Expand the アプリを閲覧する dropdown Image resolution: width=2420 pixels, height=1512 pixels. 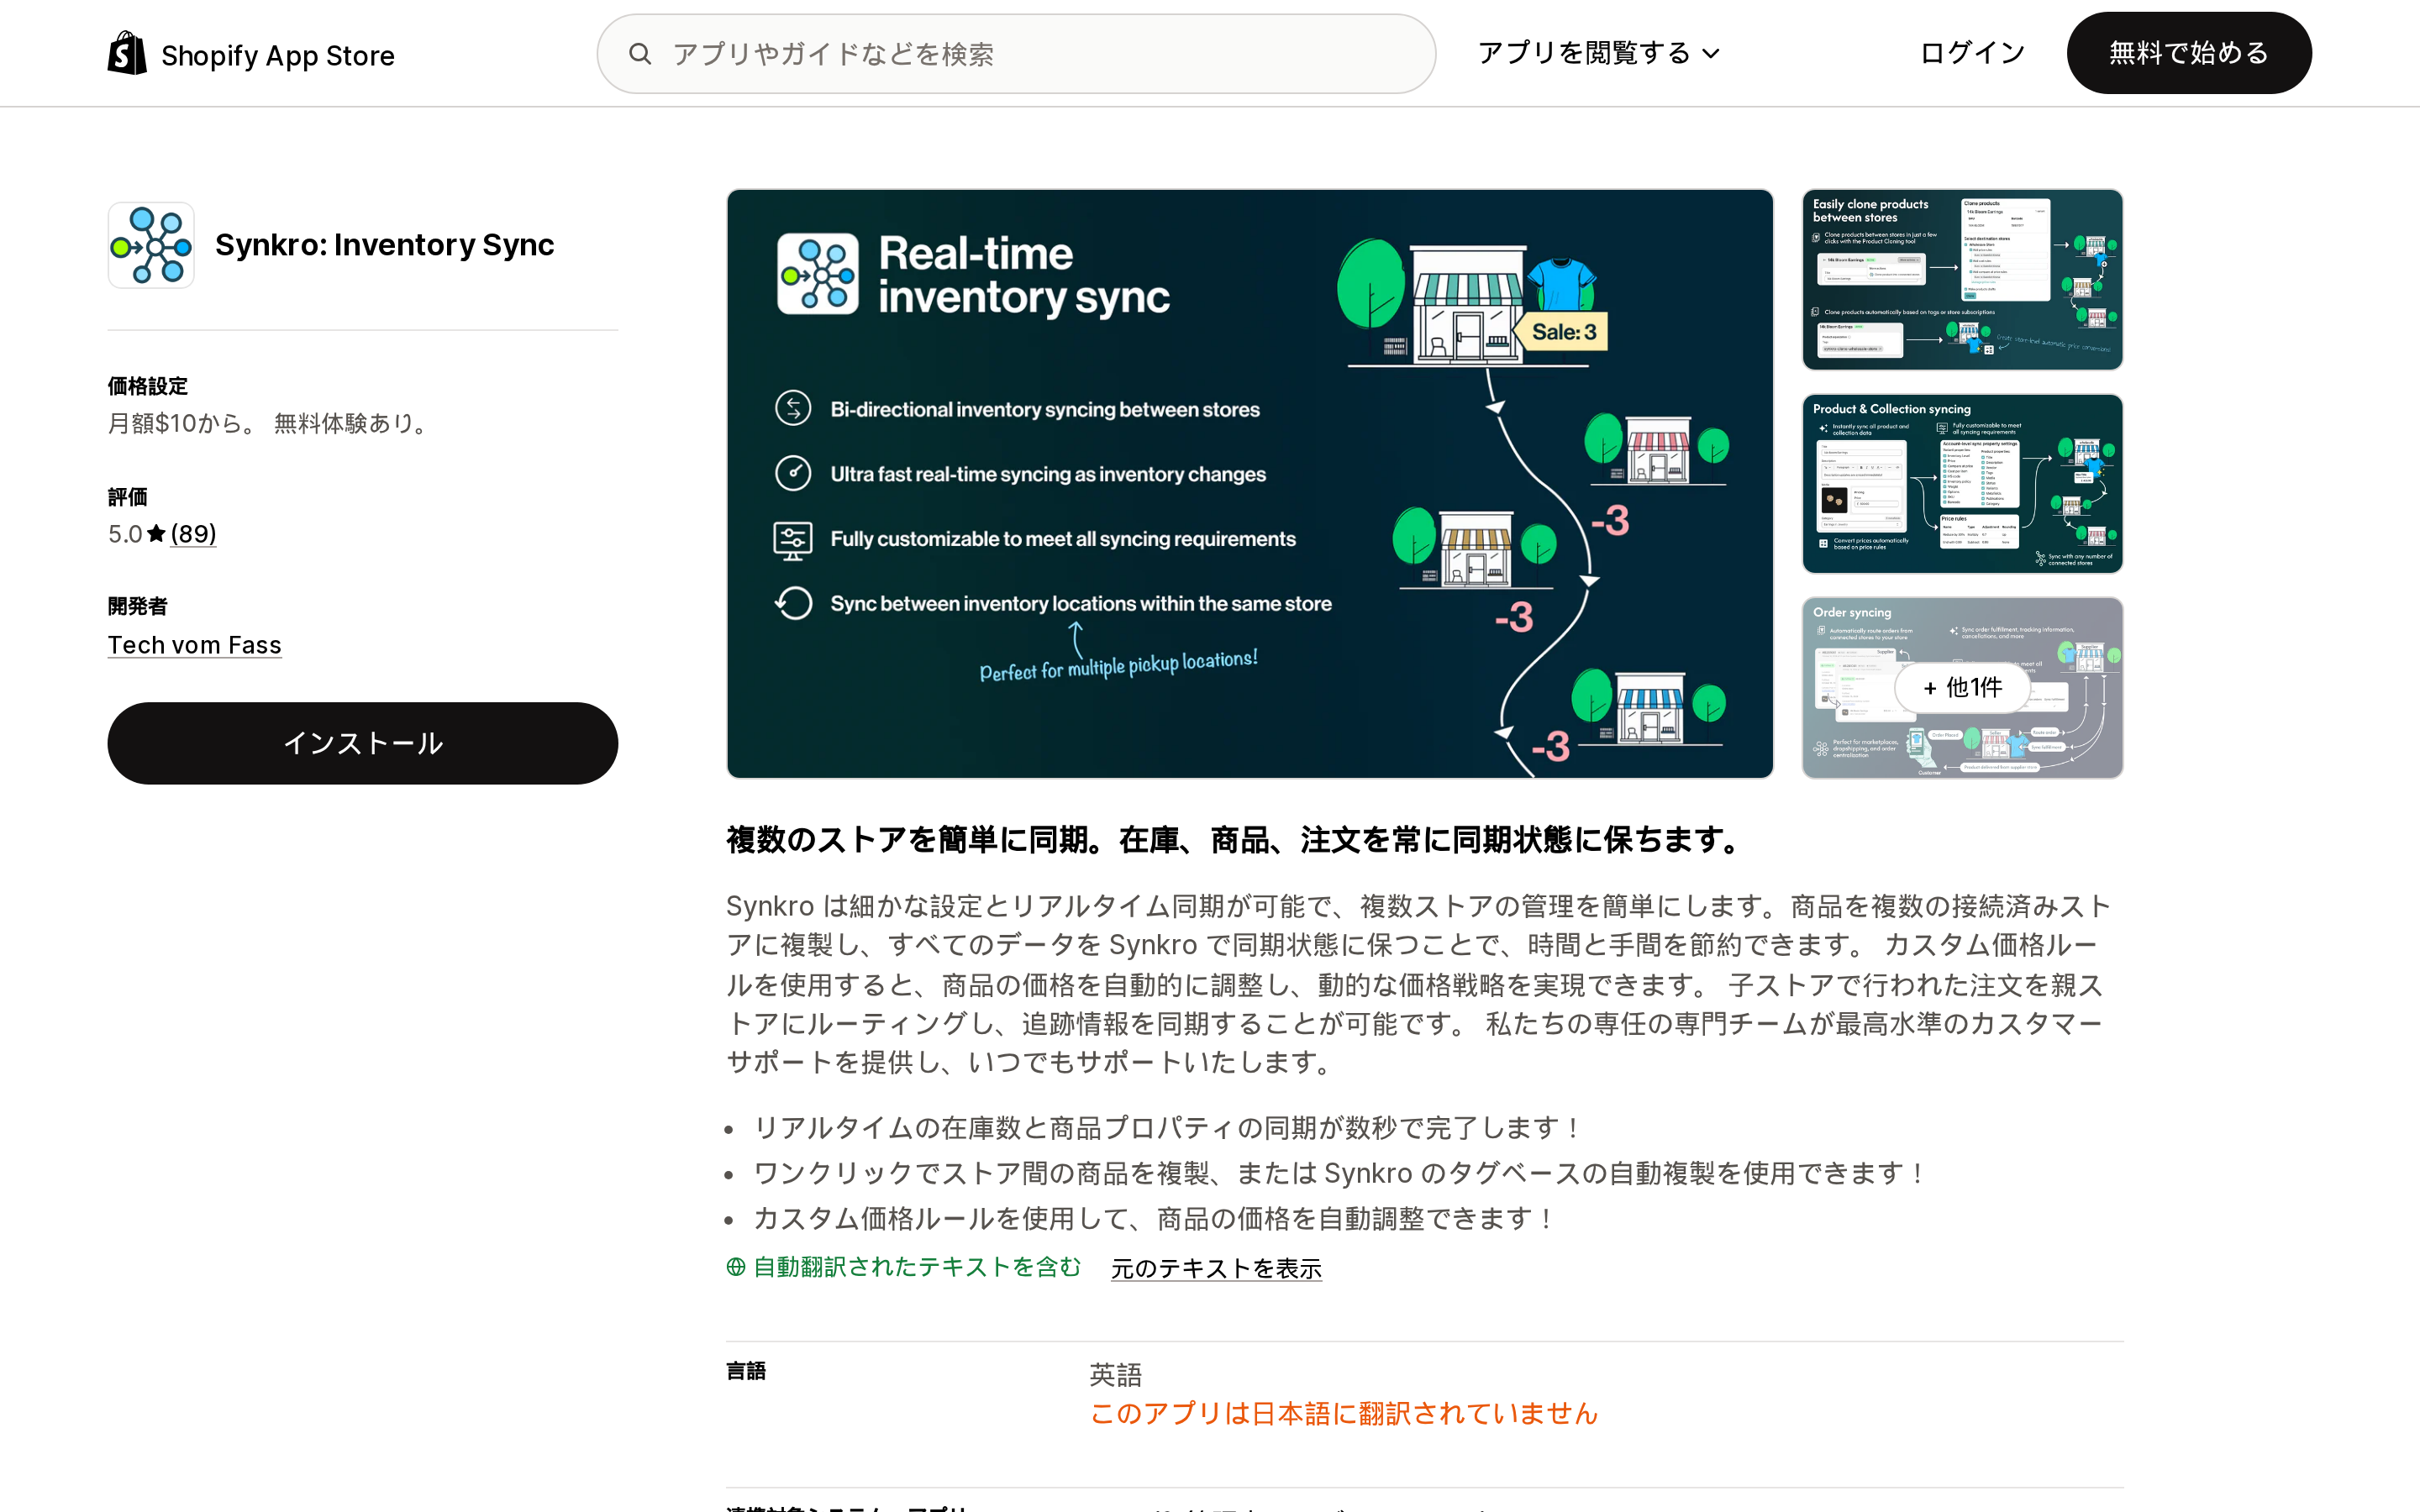[1598, 53]
